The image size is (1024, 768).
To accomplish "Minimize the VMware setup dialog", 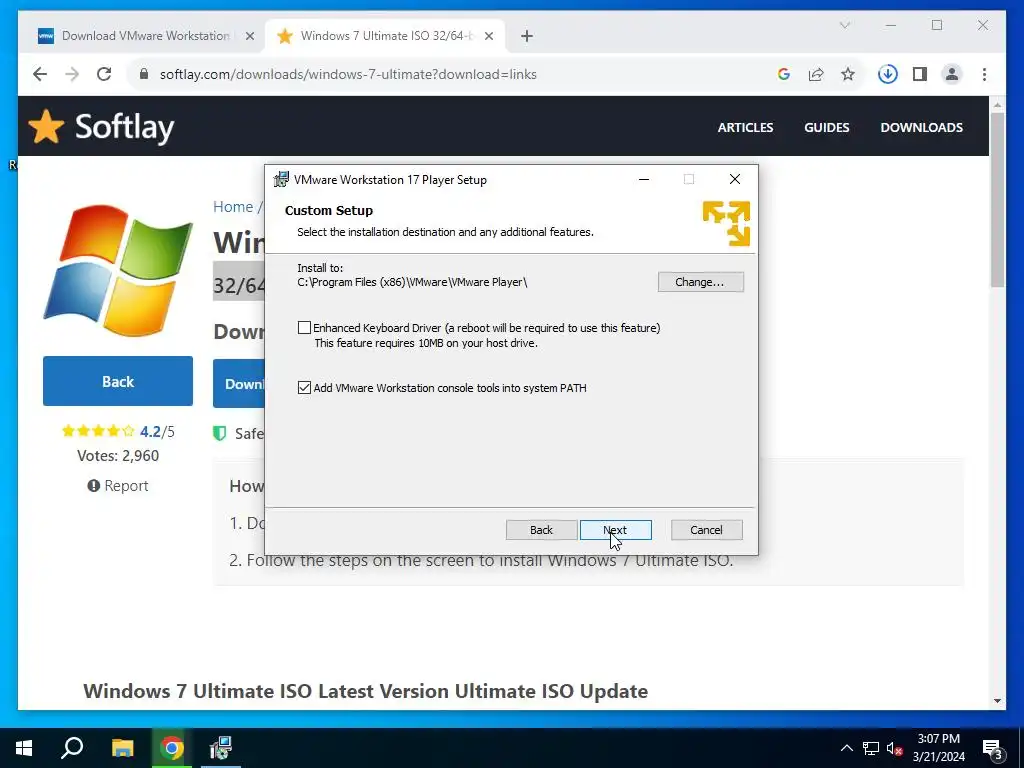I will tap(644, 180).
